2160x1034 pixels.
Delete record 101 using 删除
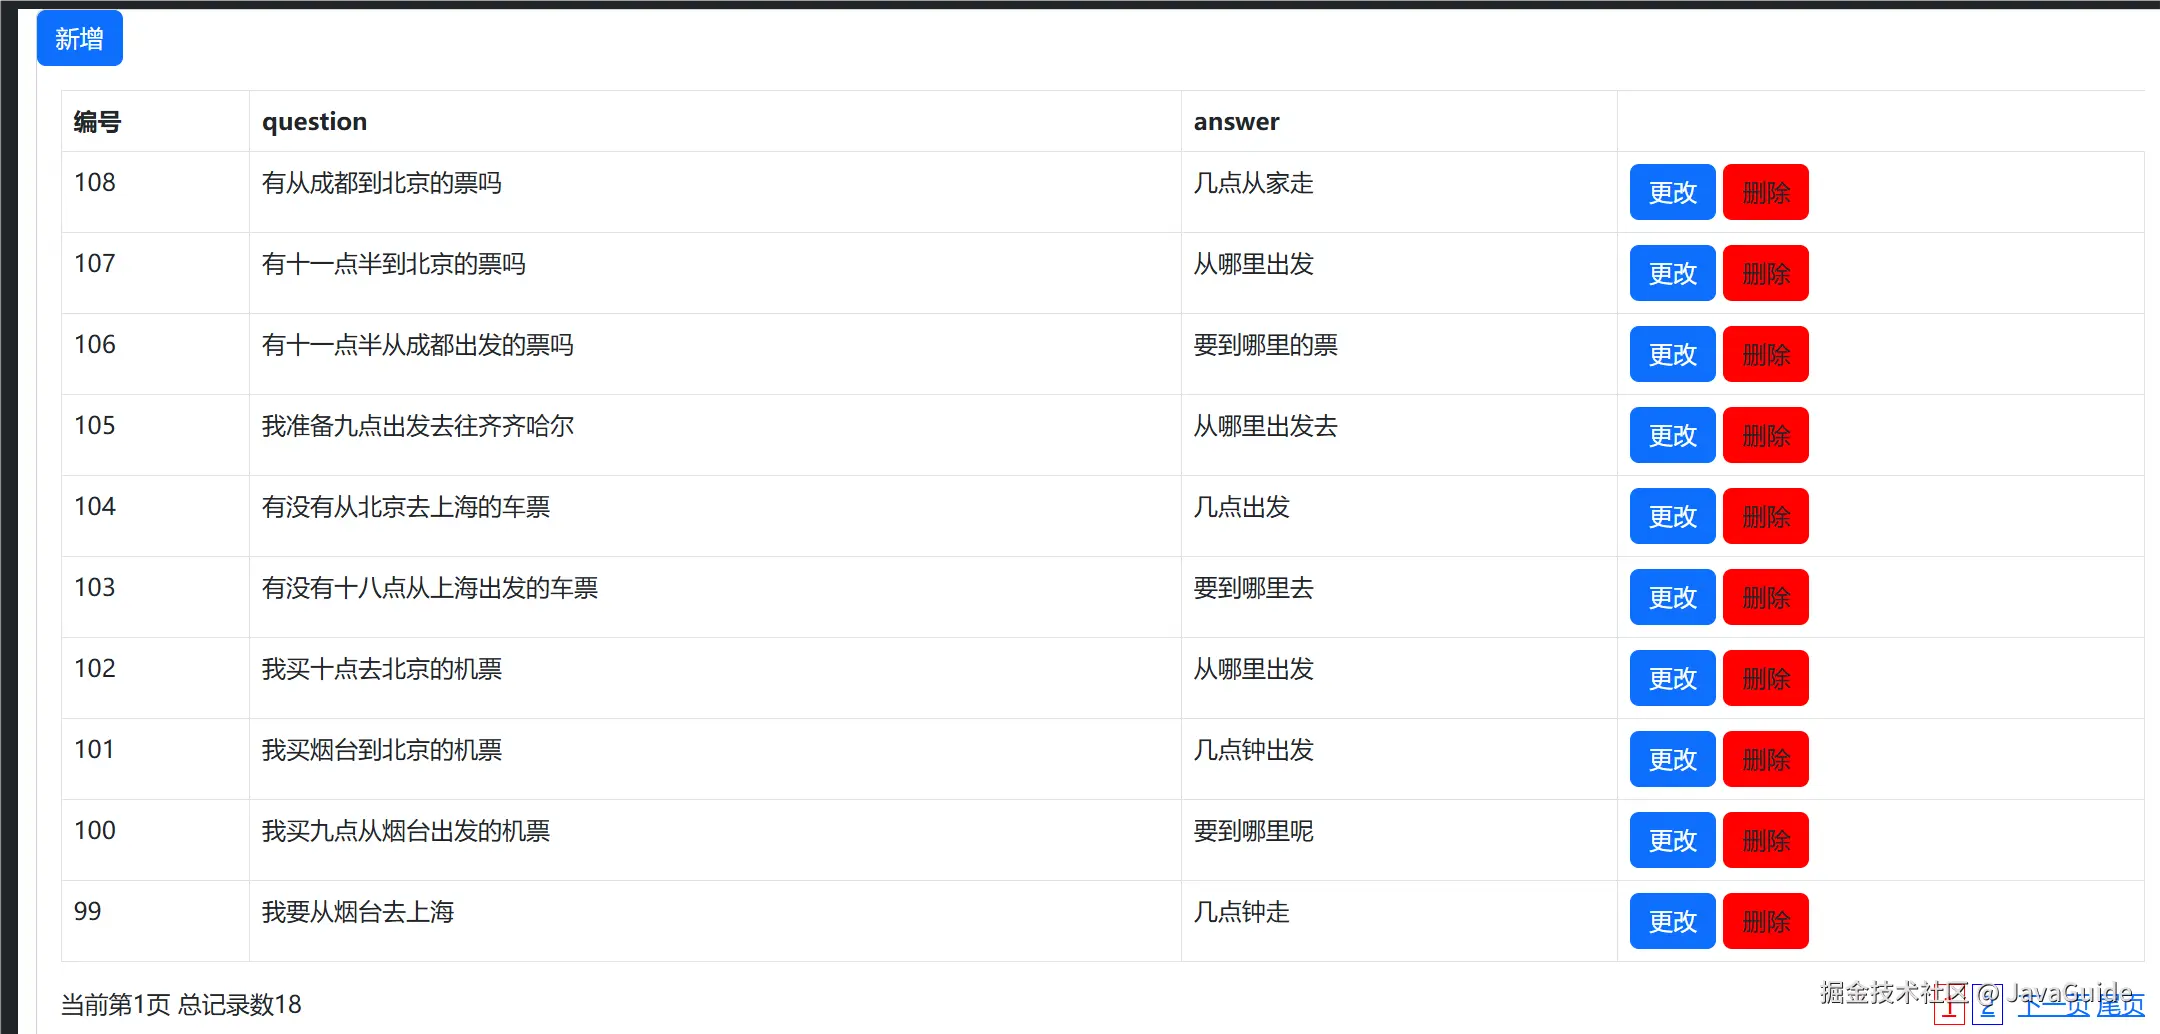coord(1766,759)
